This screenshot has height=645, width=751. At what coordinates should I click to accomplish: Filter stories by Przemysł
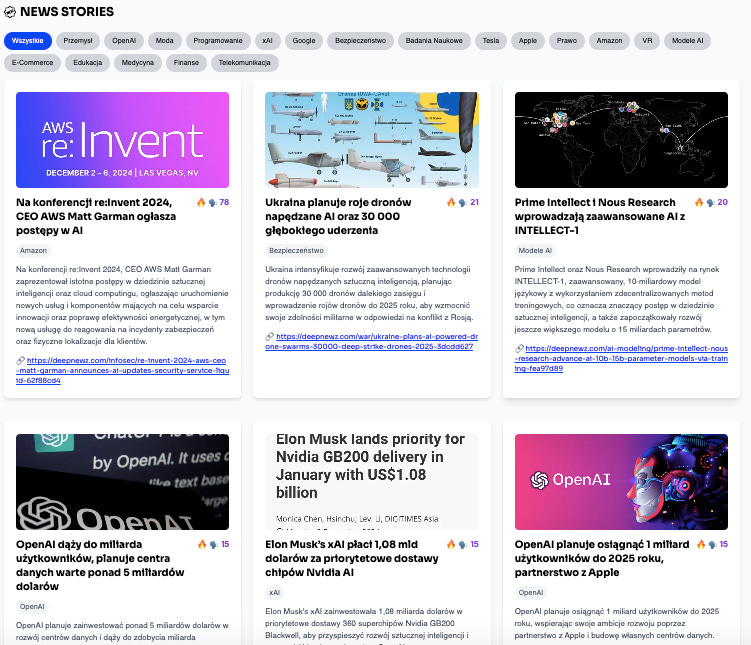[x=78, y=41]
